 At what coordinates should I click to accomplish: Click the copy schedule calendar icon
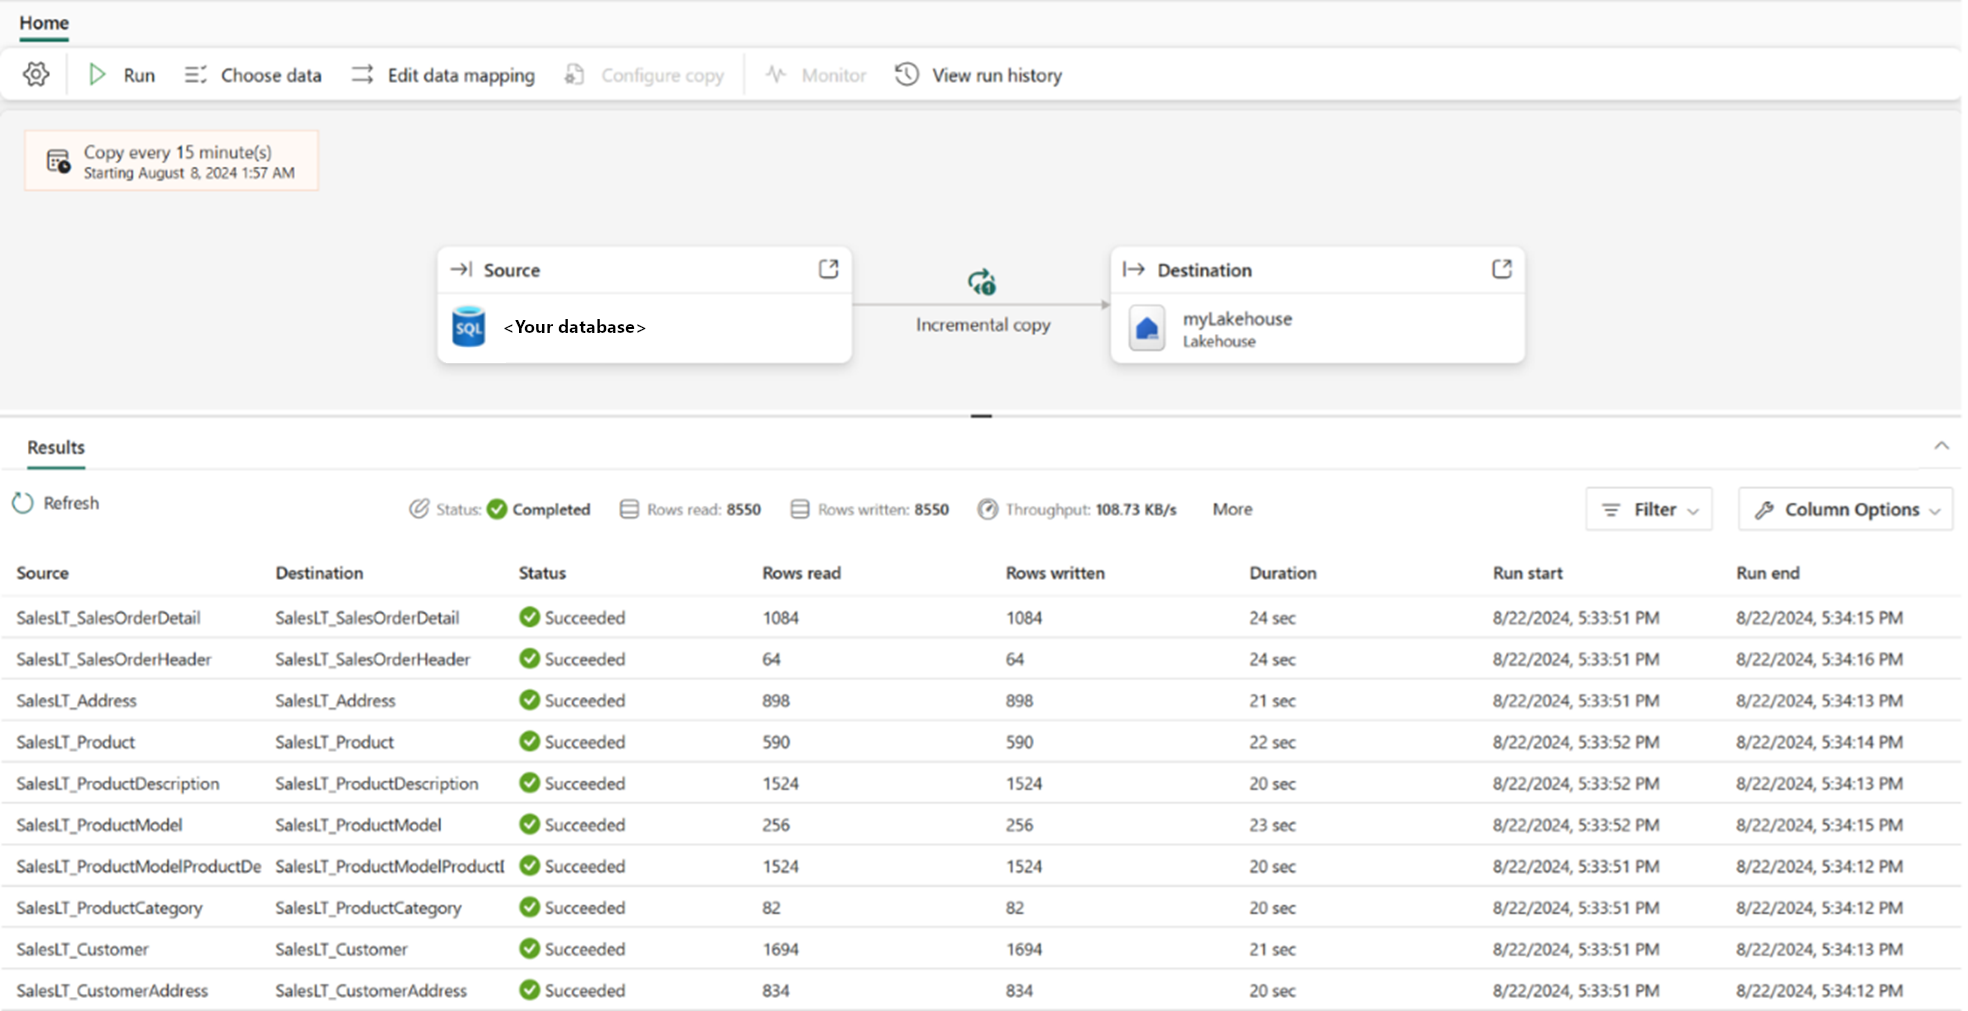(x=58, y=161)
